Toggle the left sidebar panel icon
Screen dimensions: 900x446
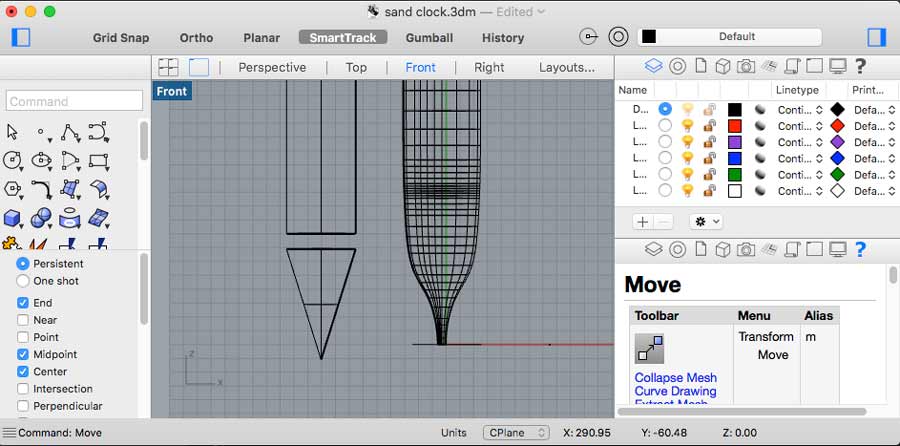[20, 38]
